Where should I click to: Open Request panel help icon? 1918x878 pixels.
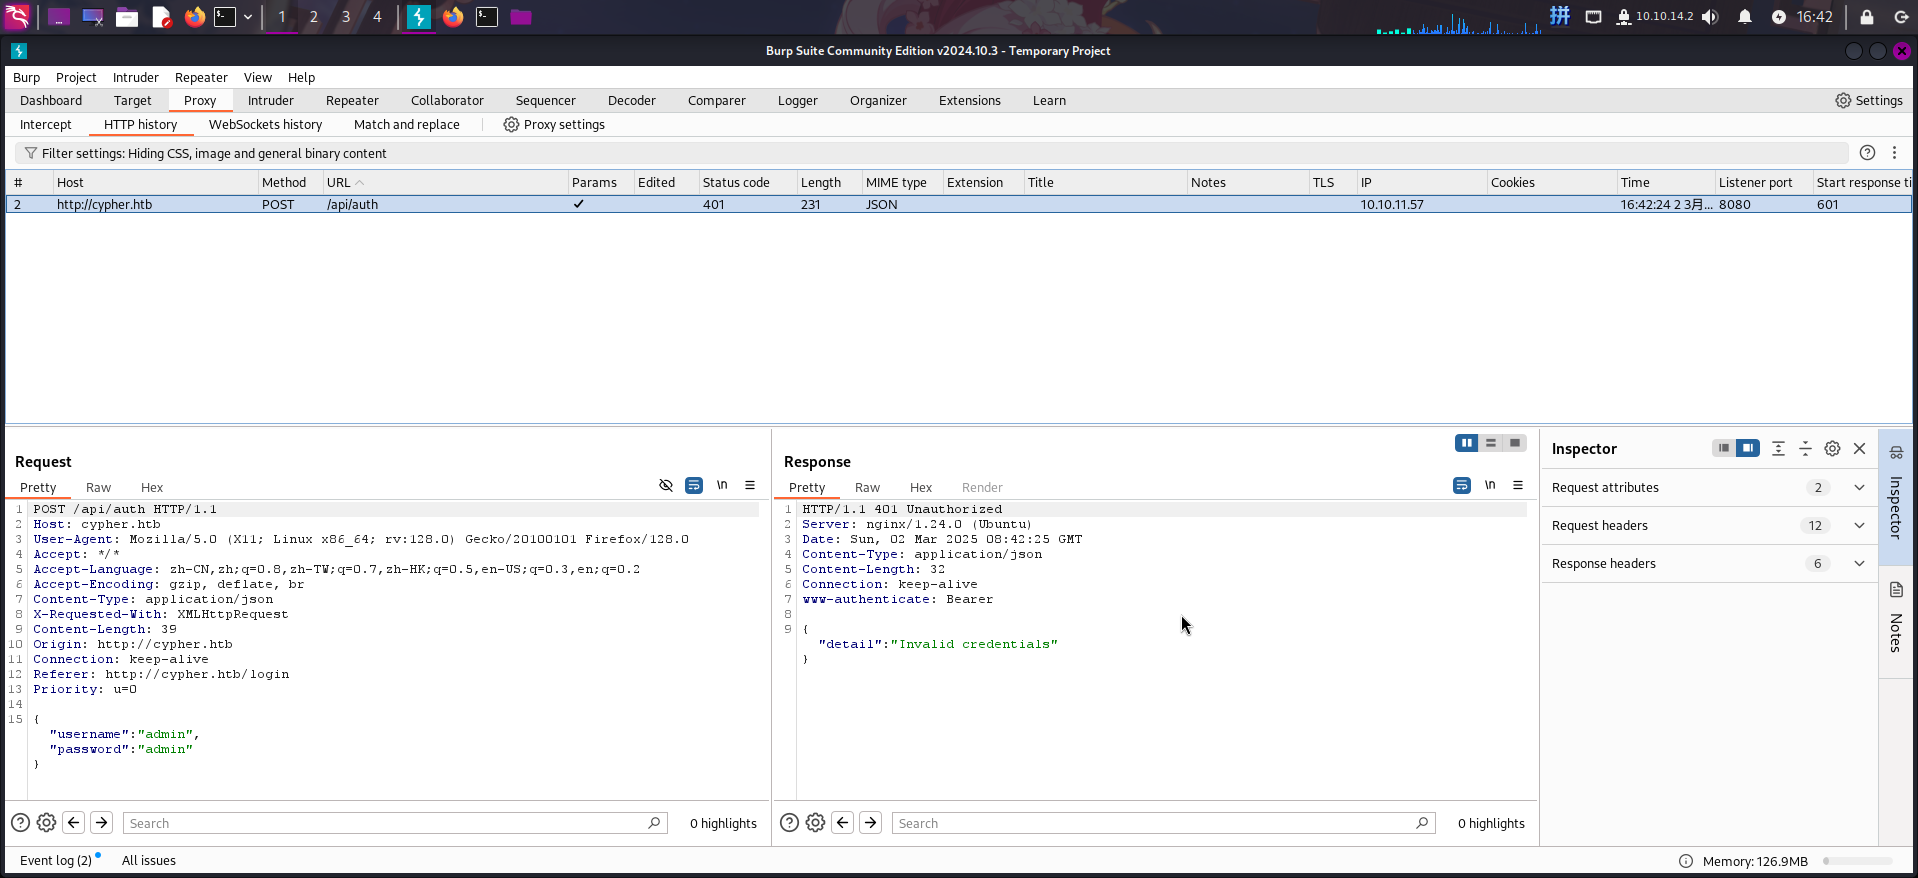[x=20, y=823]
